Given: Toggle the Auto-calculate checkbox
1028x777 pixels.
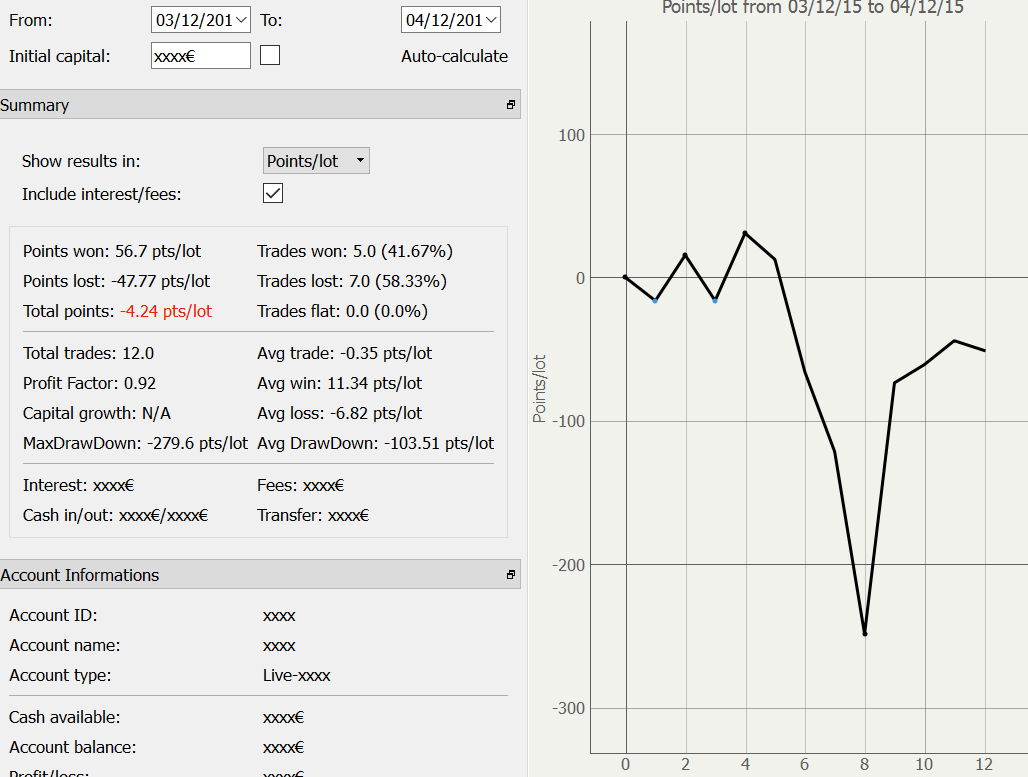Looking at the screenshot, I should tap(270, 56).
